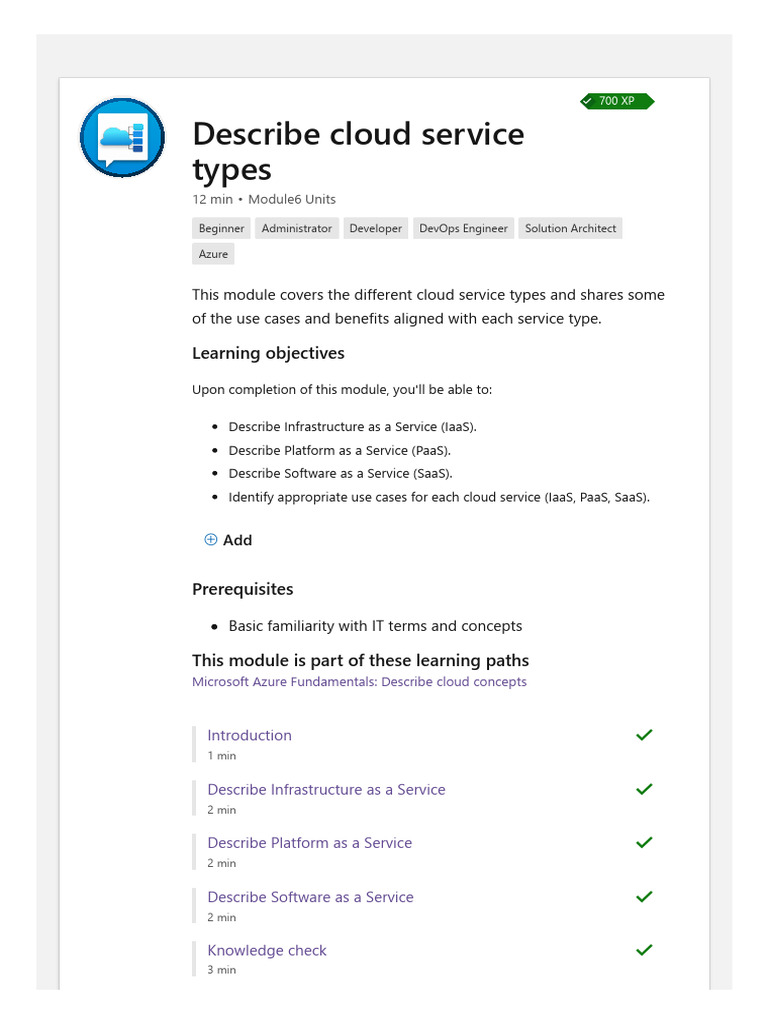Viewport: 768px width, 1024px height.
Task: Select the DevOps Engineer tag
Action: click(x=463, y=228)
